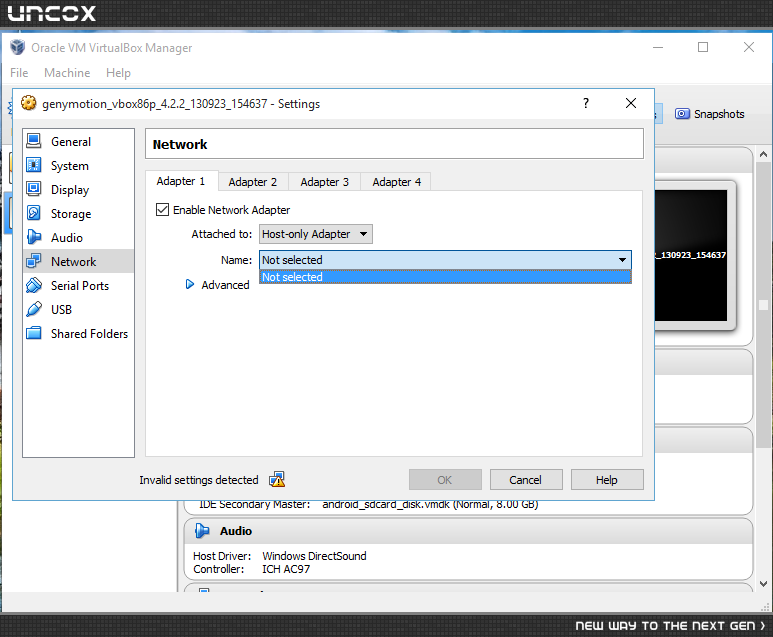Click Windows DirectSound host driver value
Image resolution: width=773 pixels, height=637 pixels.
[314, 556]
